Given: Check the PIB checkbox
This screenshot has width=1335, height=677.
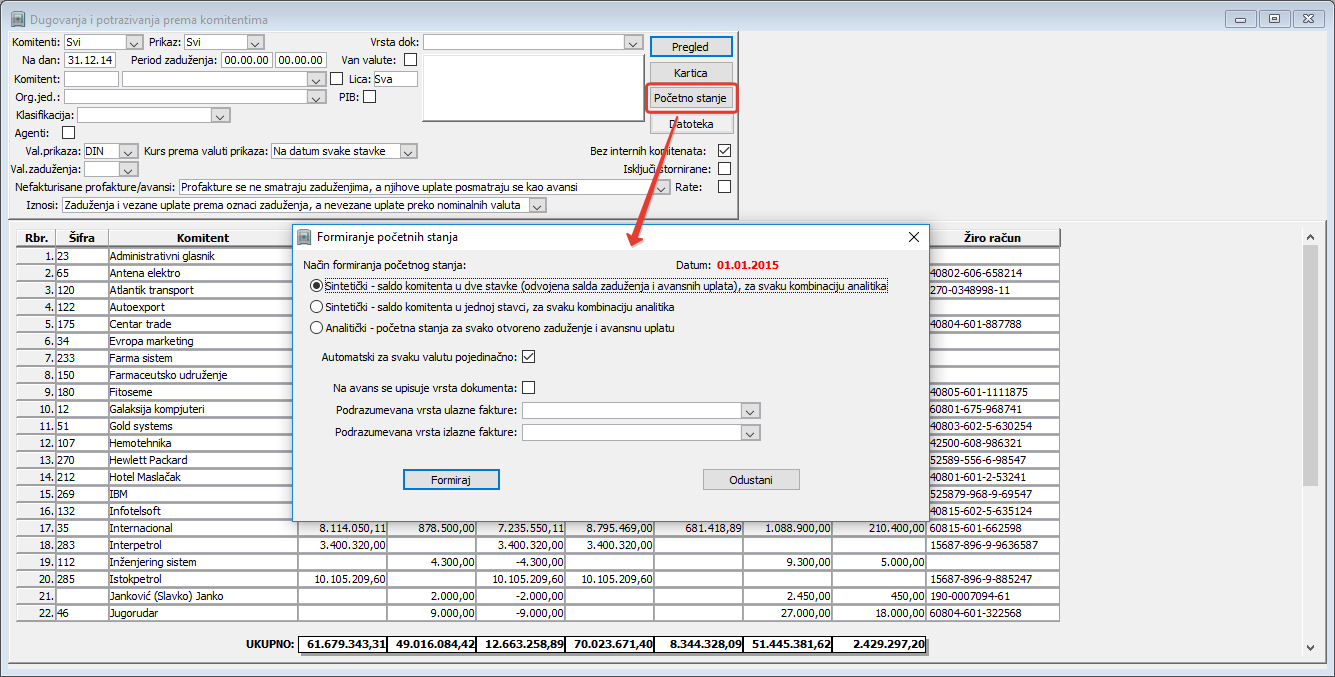Looking at the screenshot, I should [x=370, y=97].
